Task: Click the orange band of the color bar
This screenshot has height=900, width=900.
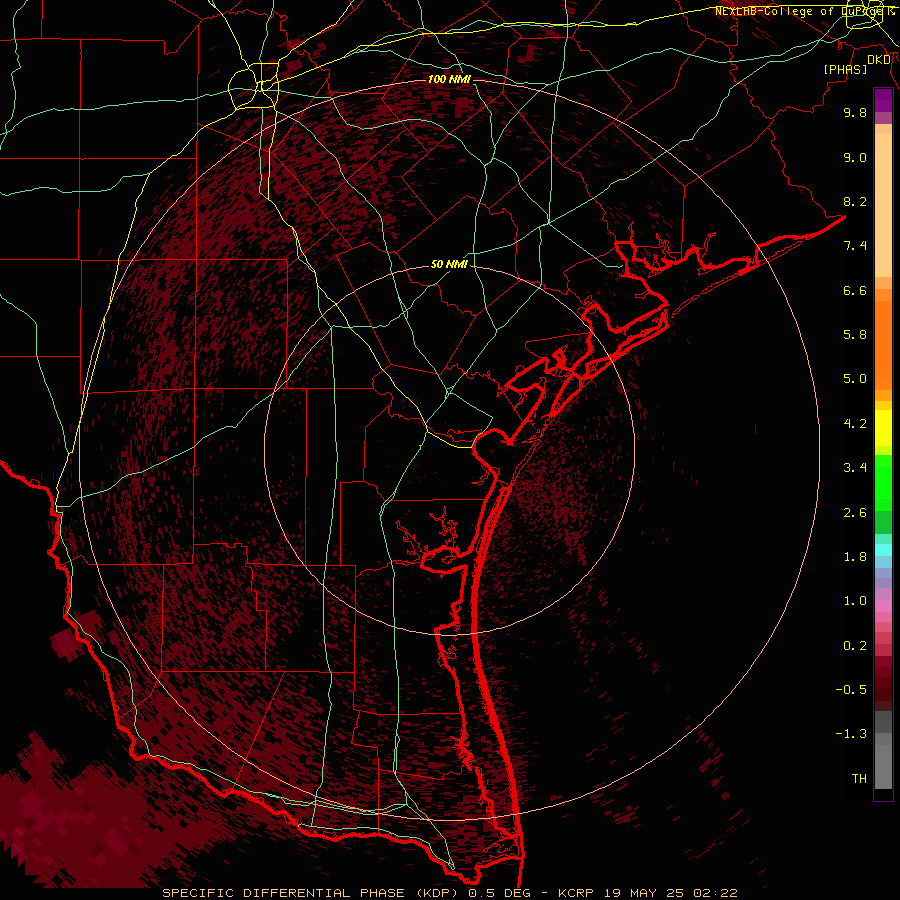Action: coord(883,346)
